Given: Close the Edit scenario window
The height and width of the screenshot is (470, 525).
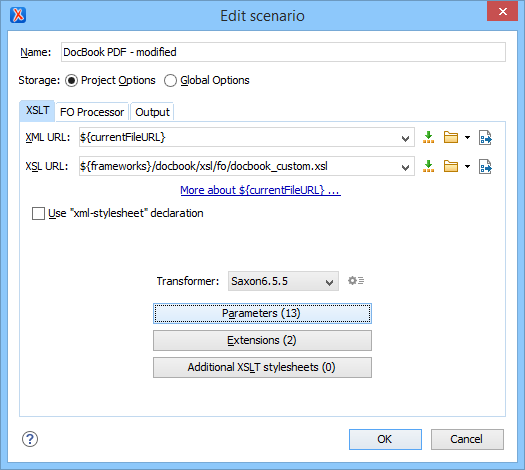Looking at the screenshot, I should pos(502,12).
